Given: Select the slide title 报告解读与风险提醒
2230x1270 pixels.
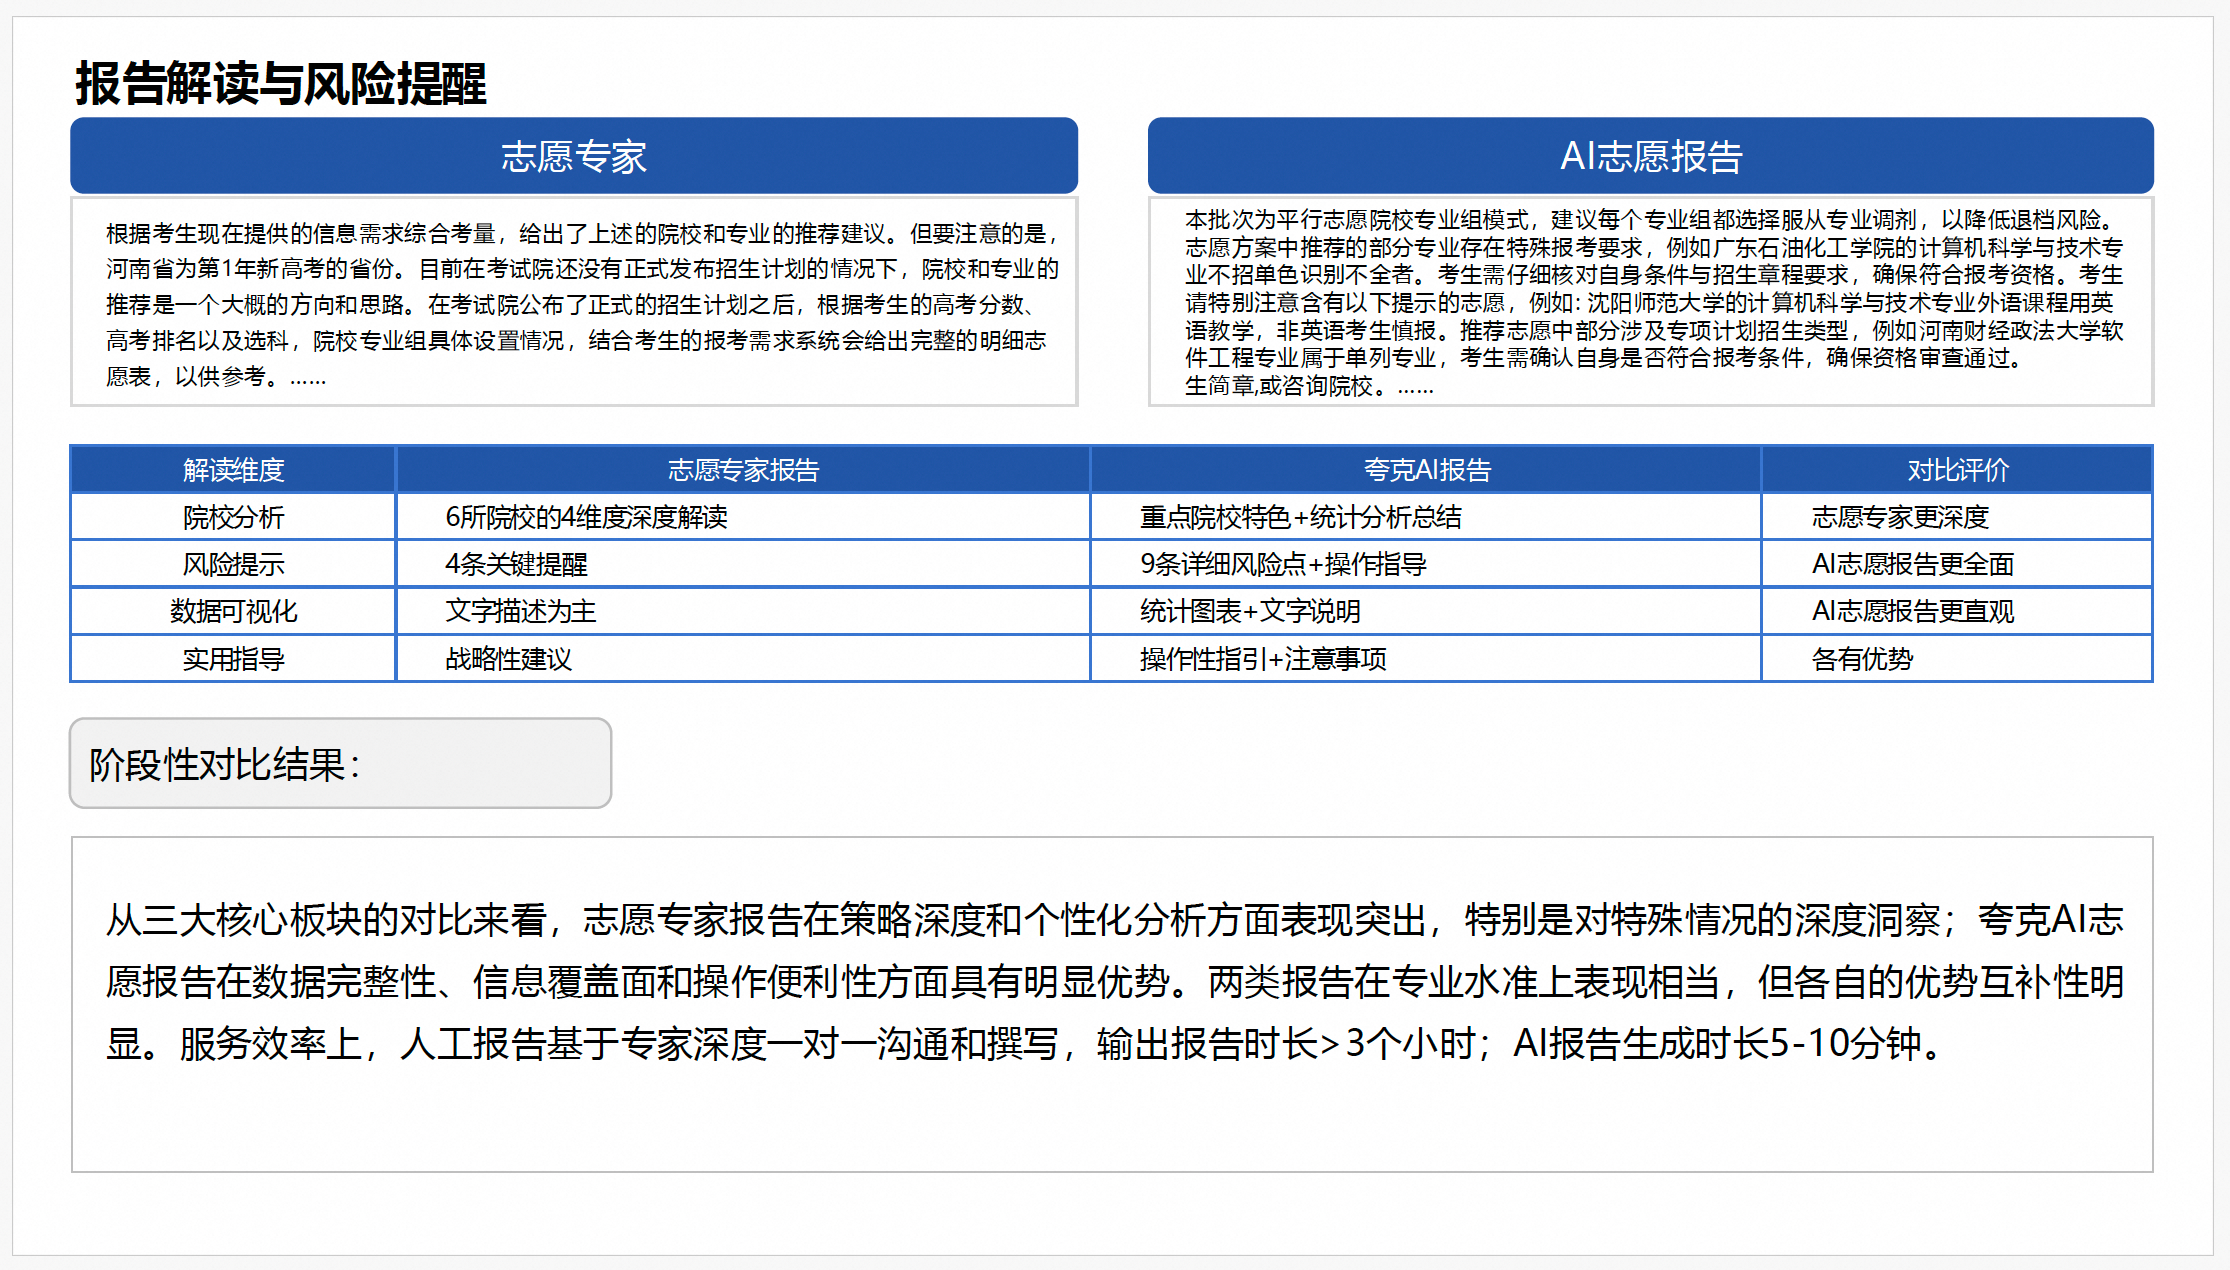Looking at the screenshot, I should tap(281, 83).
